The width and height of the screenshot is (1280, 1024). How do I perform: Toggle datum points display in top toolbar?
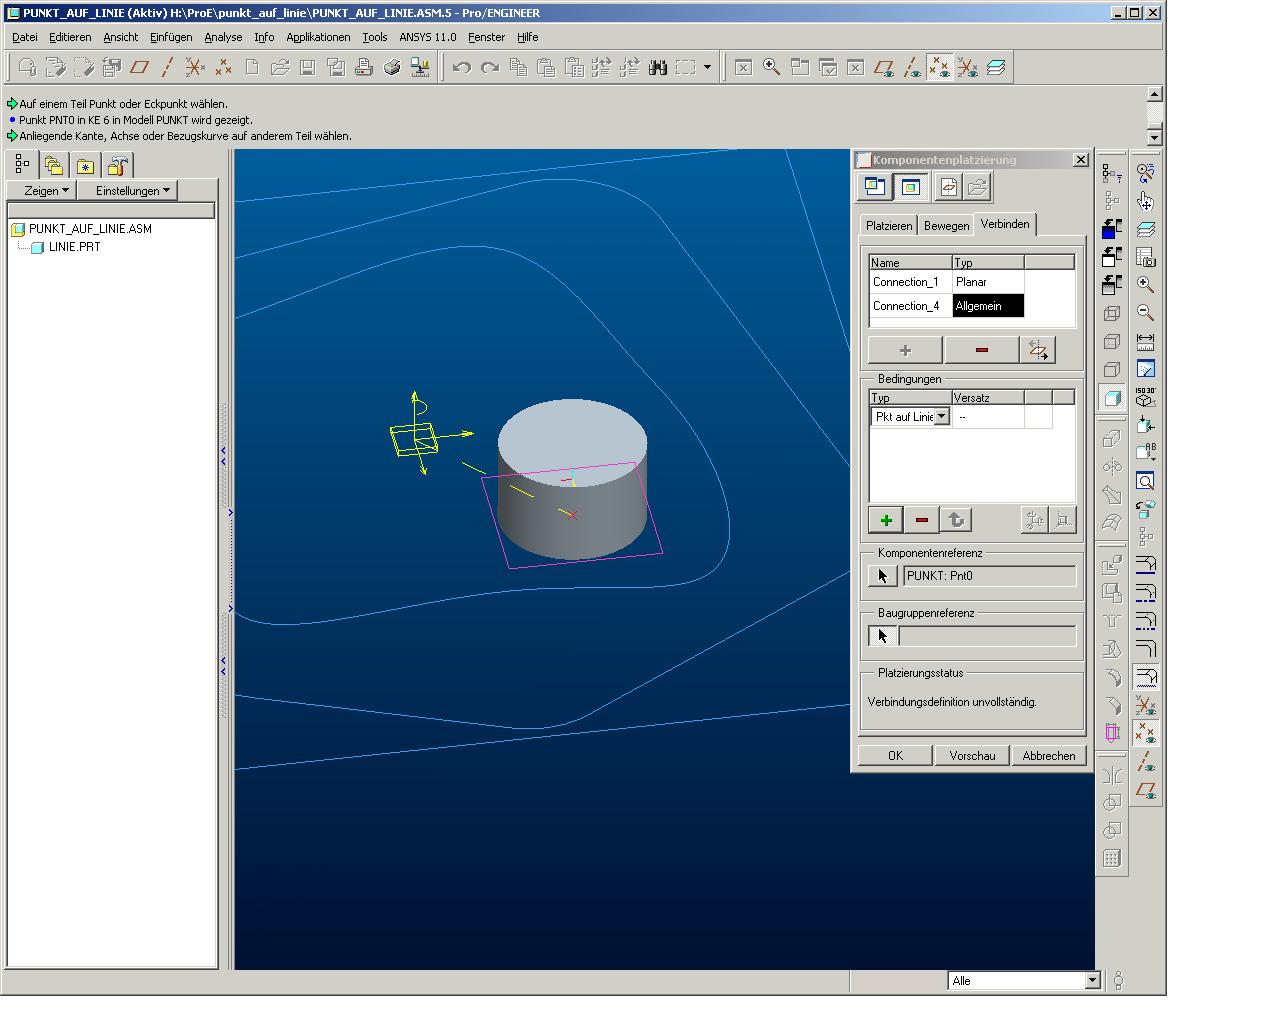(939, 67)
